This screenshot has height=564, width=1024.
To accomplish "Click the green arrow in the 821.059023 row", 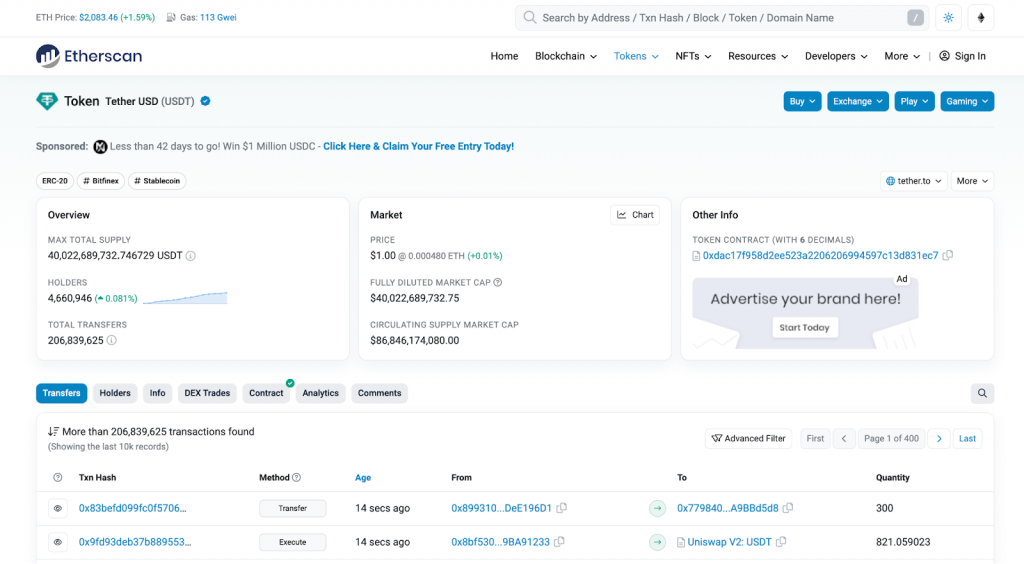I will [x=658, y=542].
